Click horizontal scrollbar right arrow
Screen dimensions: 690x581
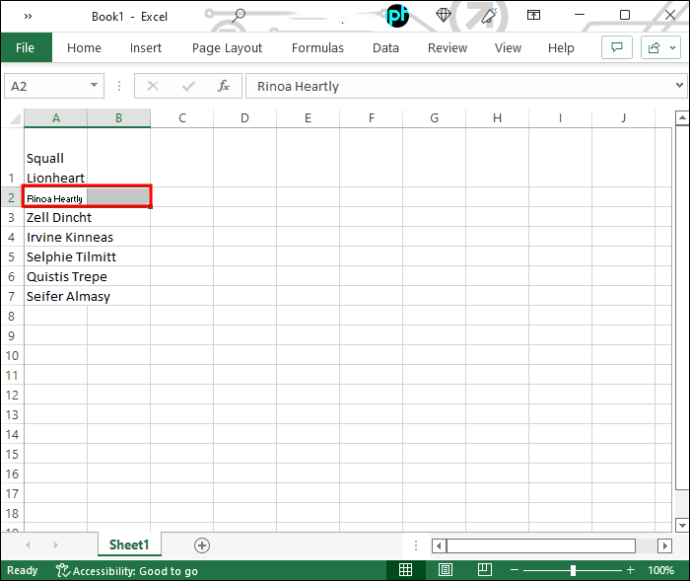(x=664, y=546)
